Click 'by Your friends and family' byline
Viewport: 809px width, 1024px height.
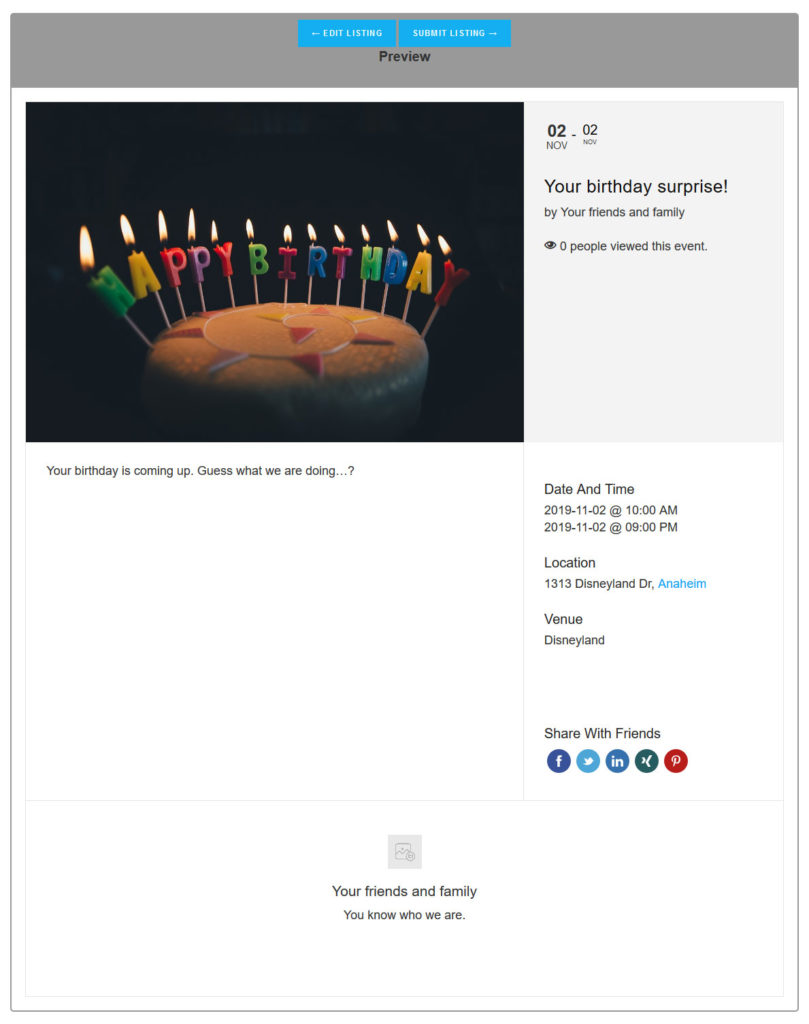coord(614,212)
